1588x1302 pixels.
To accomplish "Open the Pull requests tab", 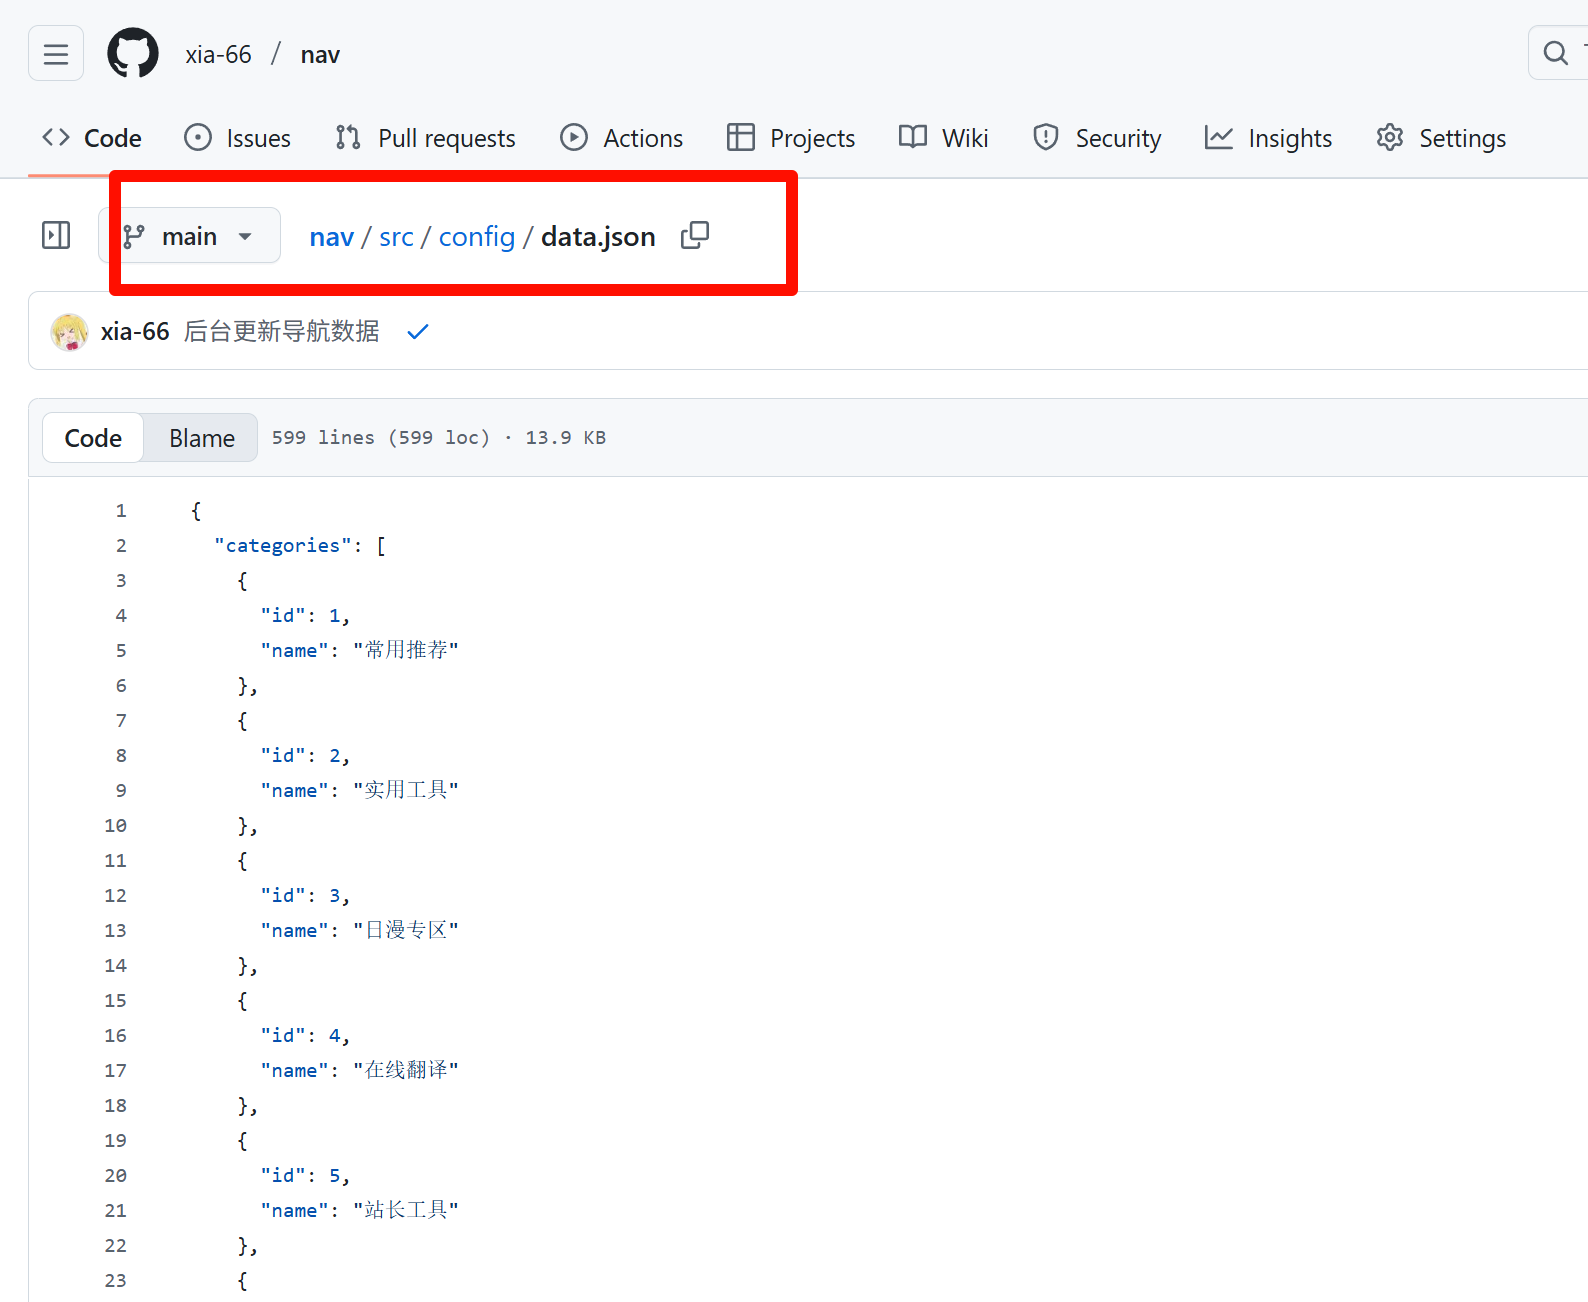I will pos(426,138).
